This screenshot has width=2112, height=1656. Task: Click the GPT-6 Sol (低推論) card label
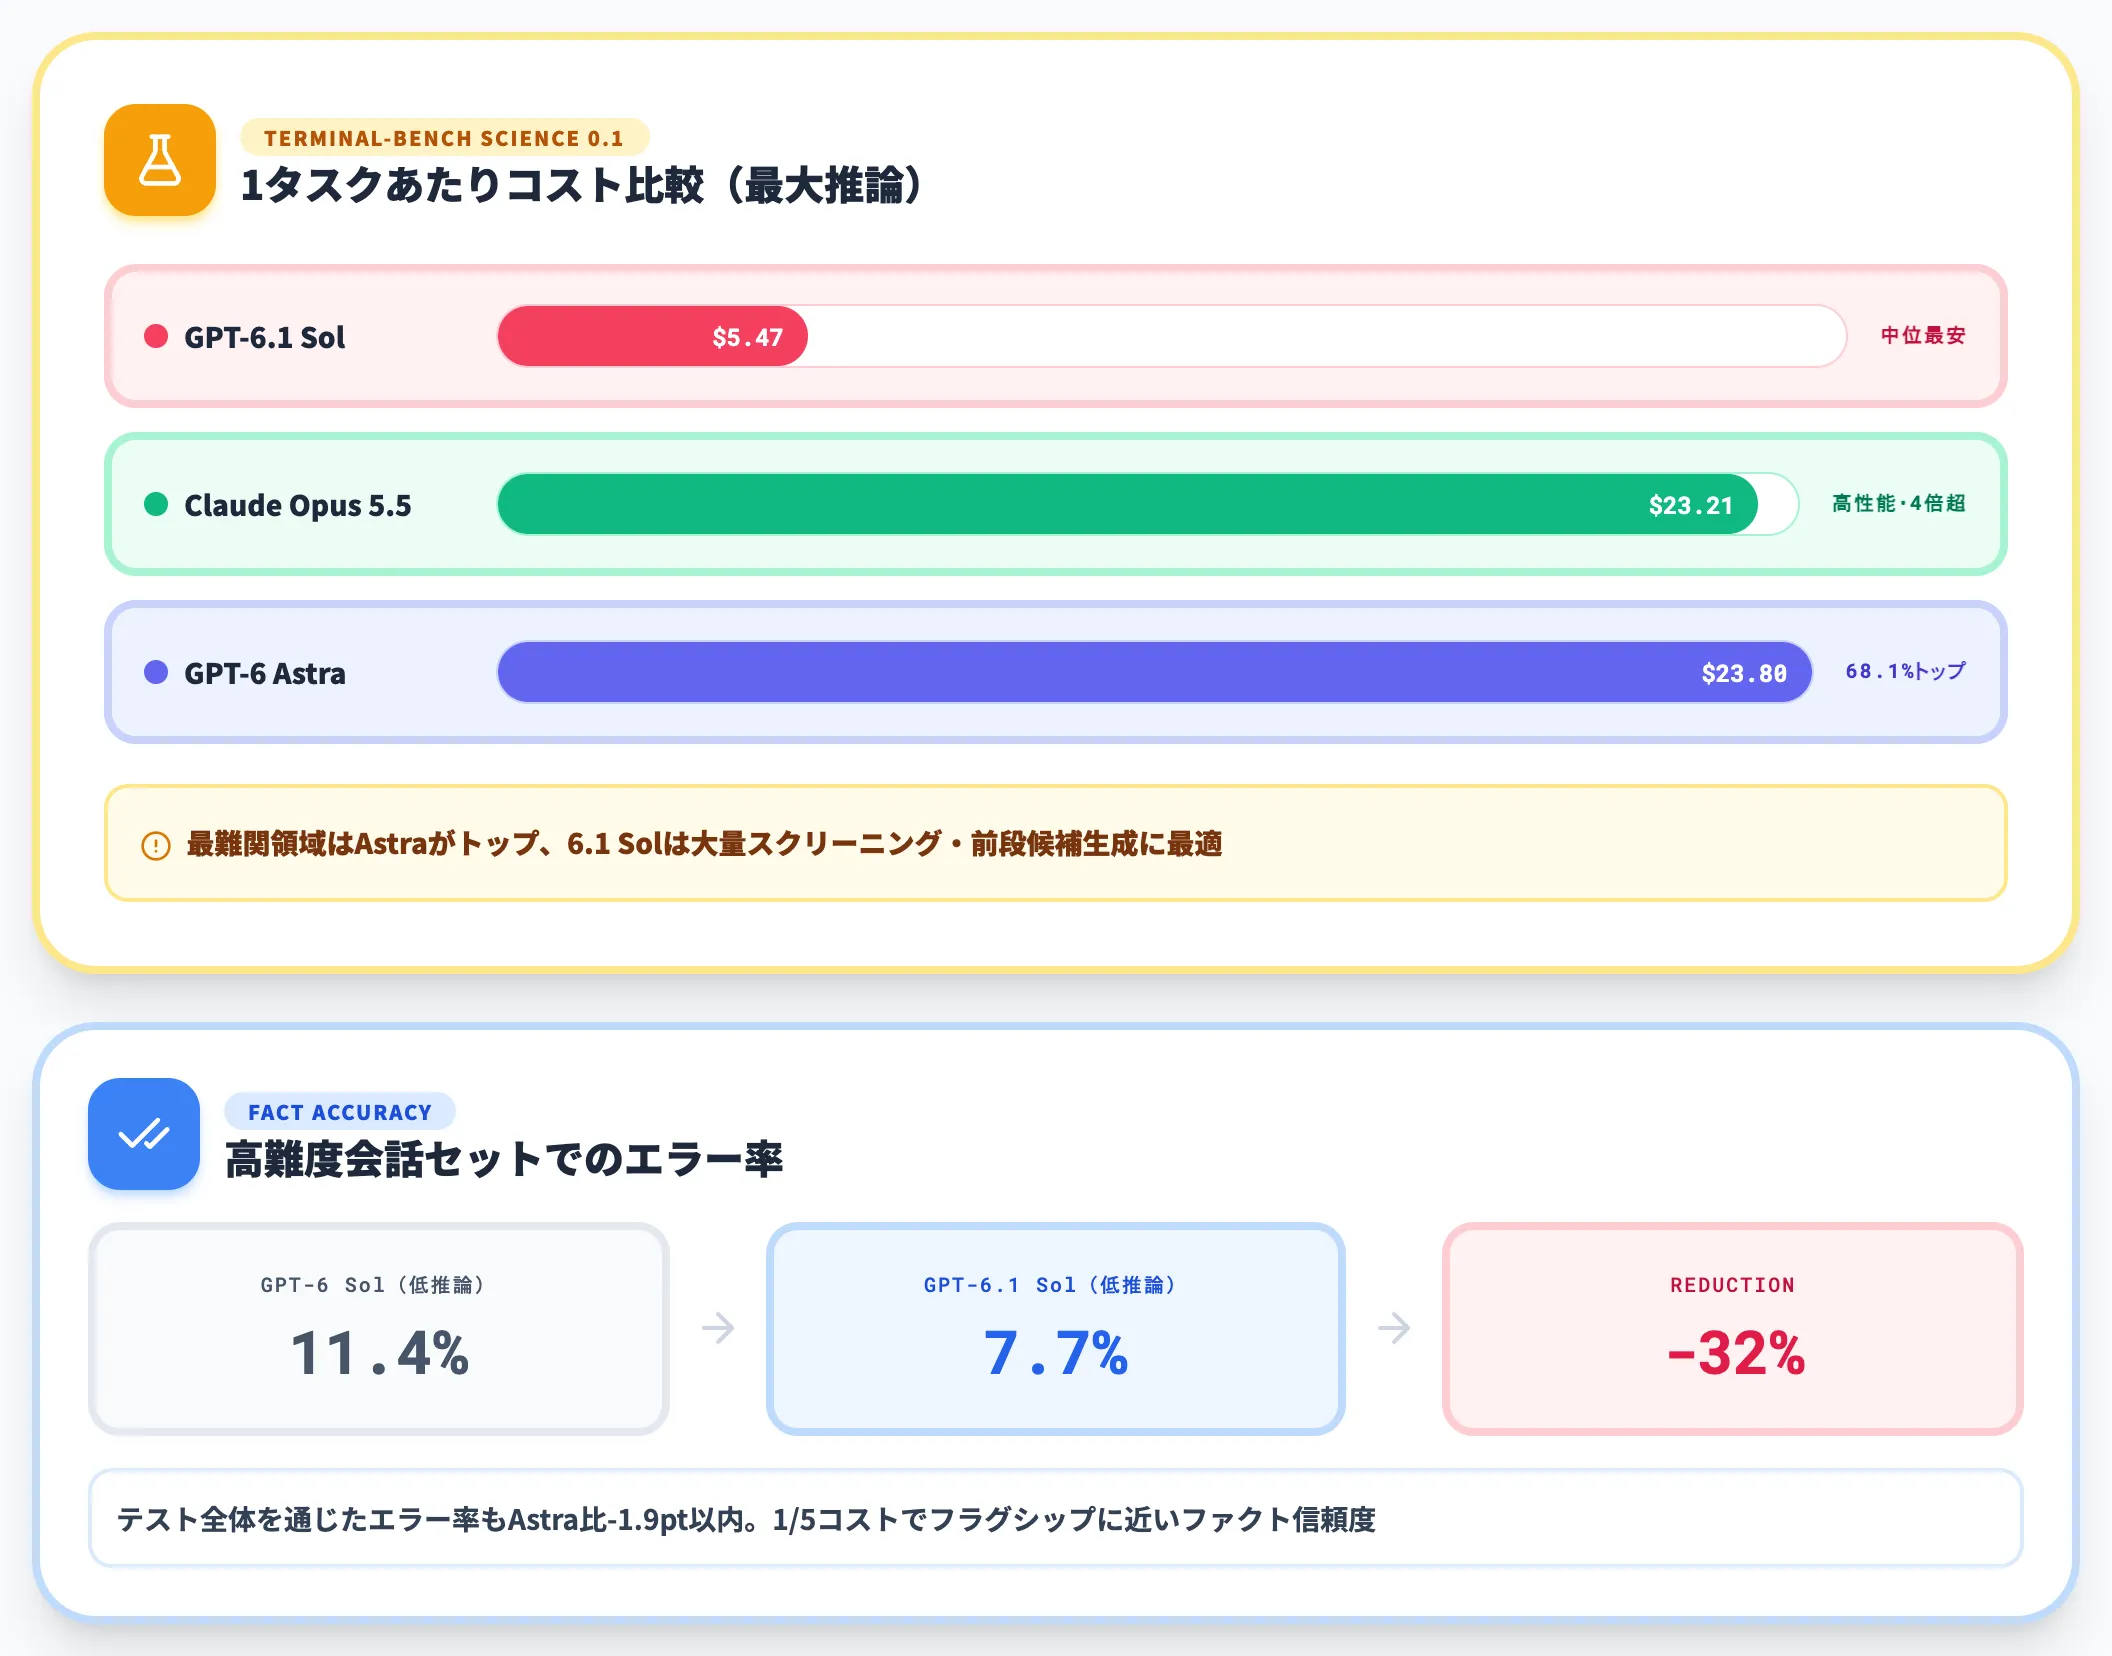372,1285
